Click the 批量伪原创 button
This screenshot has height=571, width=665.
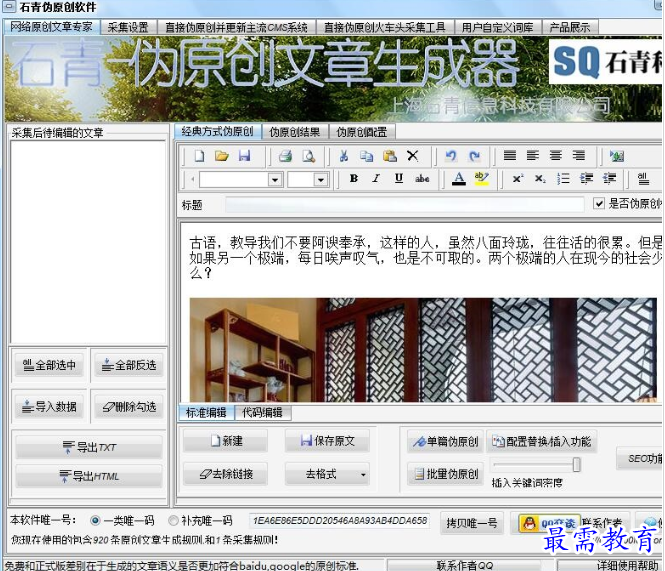(445, 474)
